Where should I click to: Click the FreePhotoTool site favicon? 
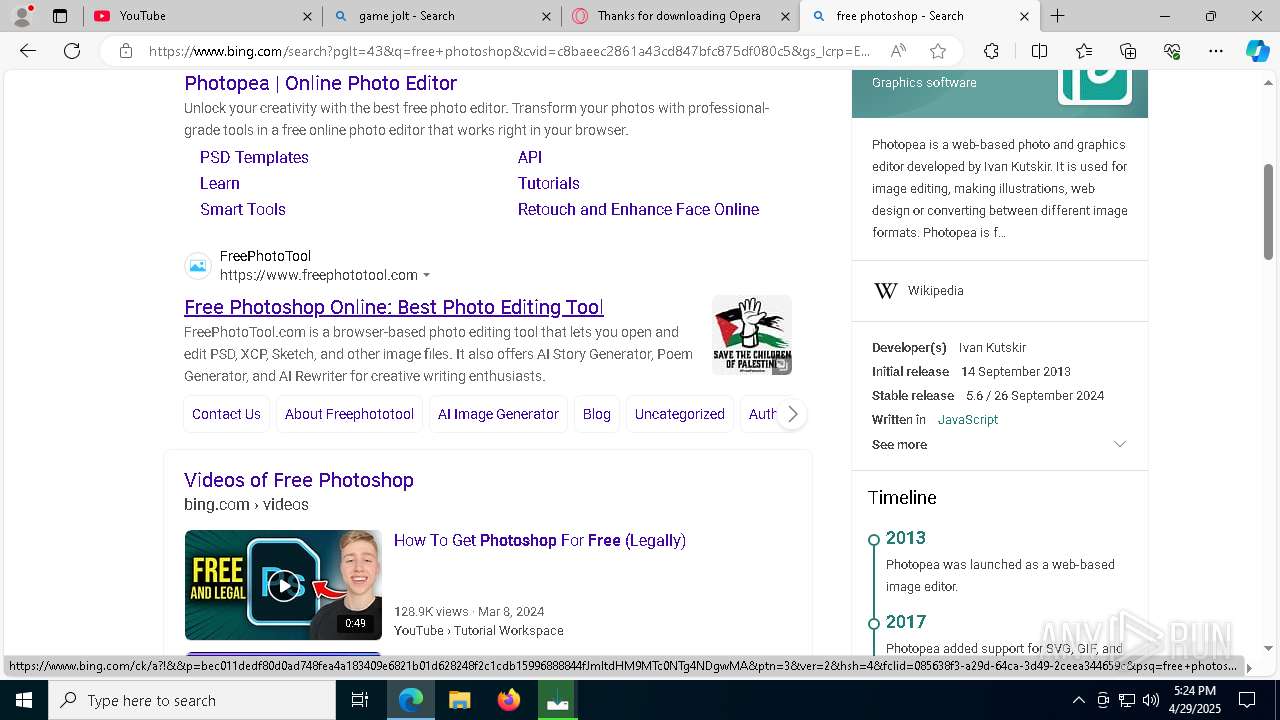[198, 266]
